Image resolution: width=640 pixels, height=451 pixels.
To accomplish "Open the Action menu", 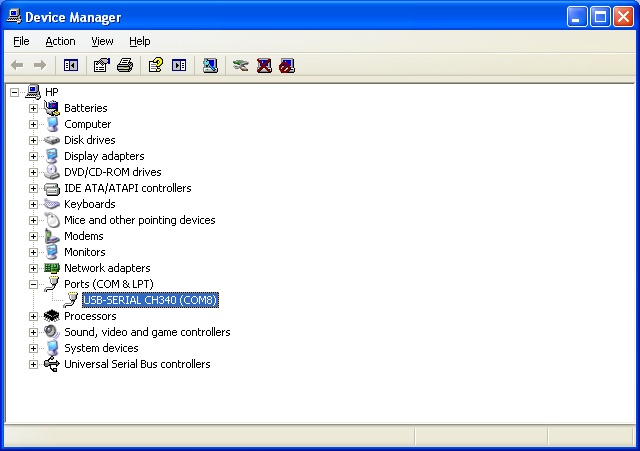I will coord(60,41).
